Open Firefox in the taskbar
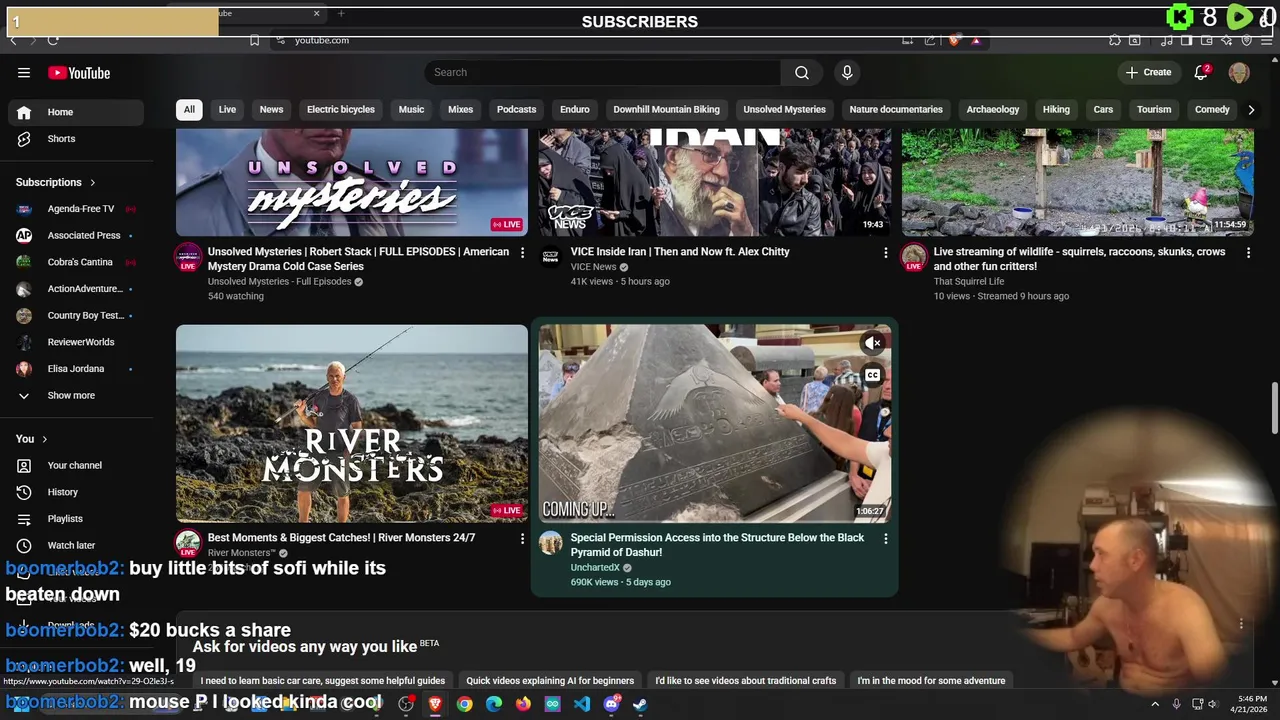 523,704
